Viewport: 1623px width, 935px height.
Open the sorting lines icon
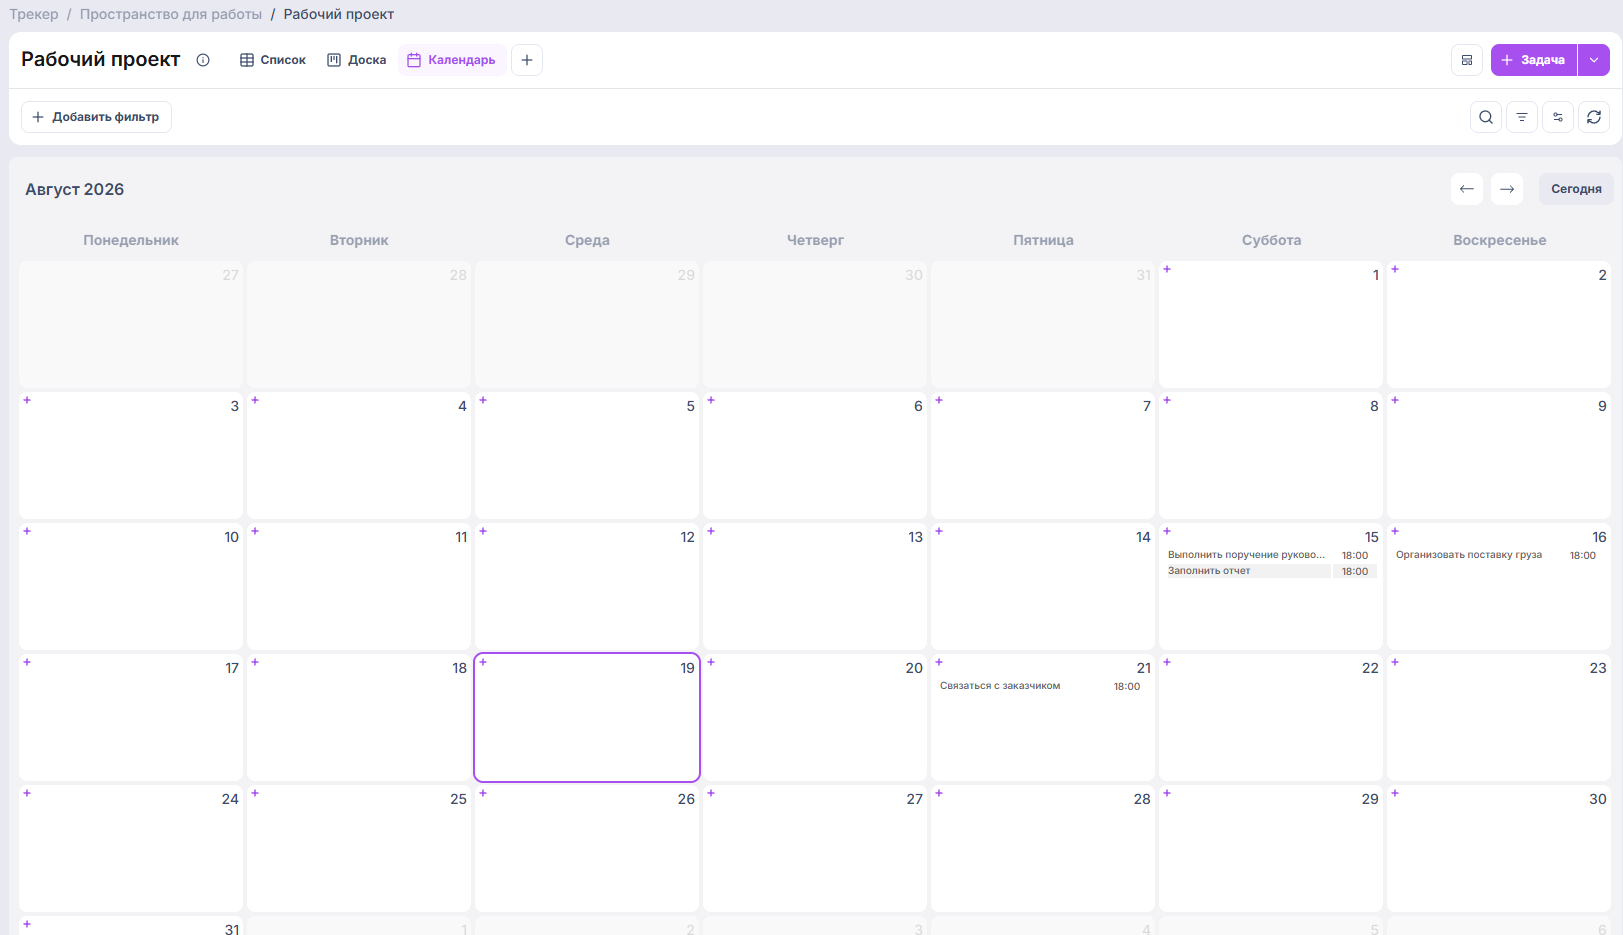[1522, 117]
